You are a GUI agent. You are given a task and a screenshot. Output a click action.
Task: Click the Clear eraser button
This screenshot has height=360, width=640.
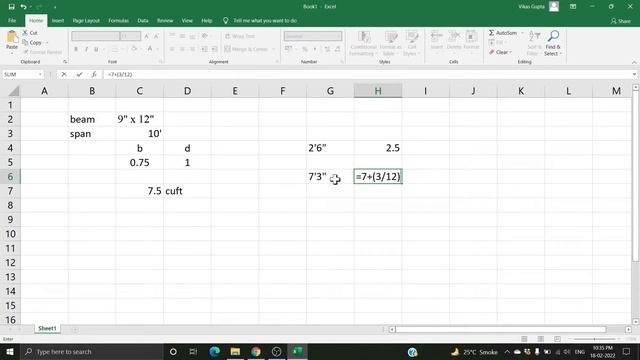(x=500, y=52)
